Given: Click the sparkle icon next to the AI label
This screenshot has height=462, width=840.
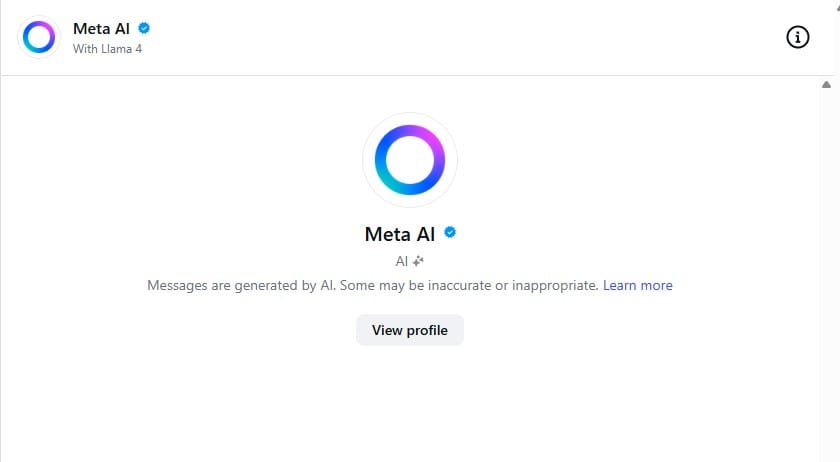Looking at the screenshot, I should coord(418,261).
